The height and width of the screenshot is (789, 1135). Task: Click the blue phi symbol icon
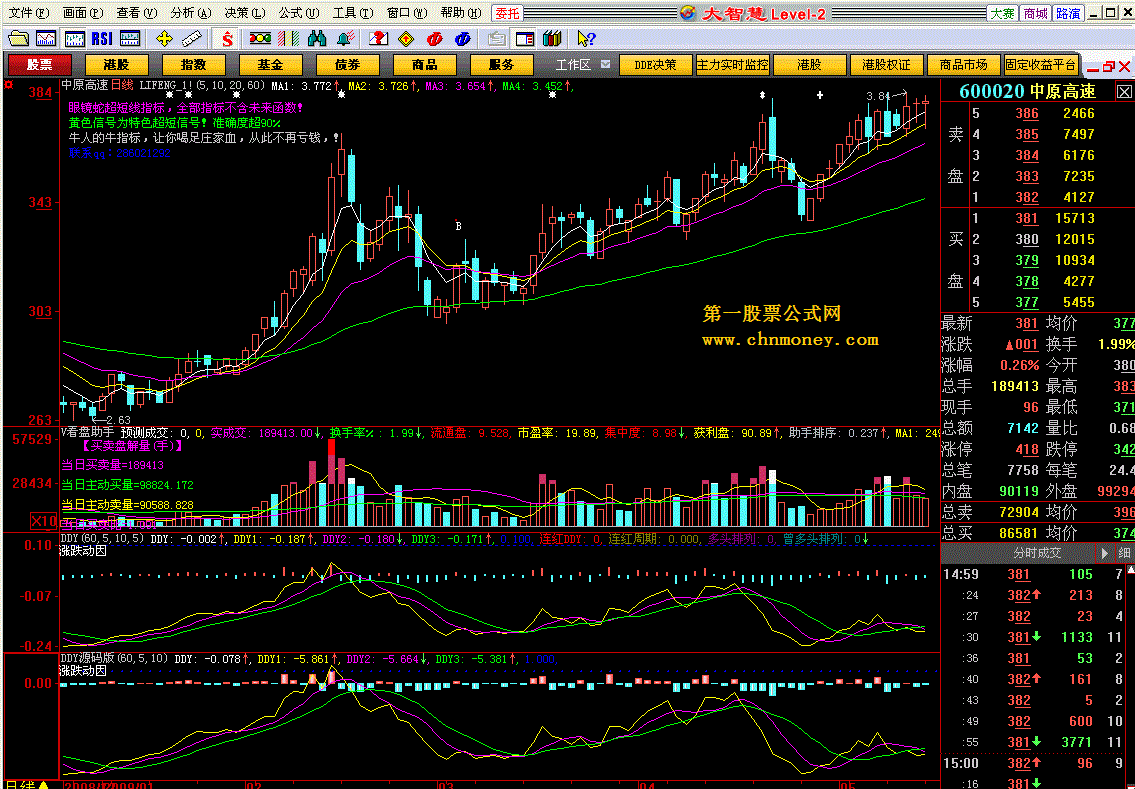(x=463, y=38)
